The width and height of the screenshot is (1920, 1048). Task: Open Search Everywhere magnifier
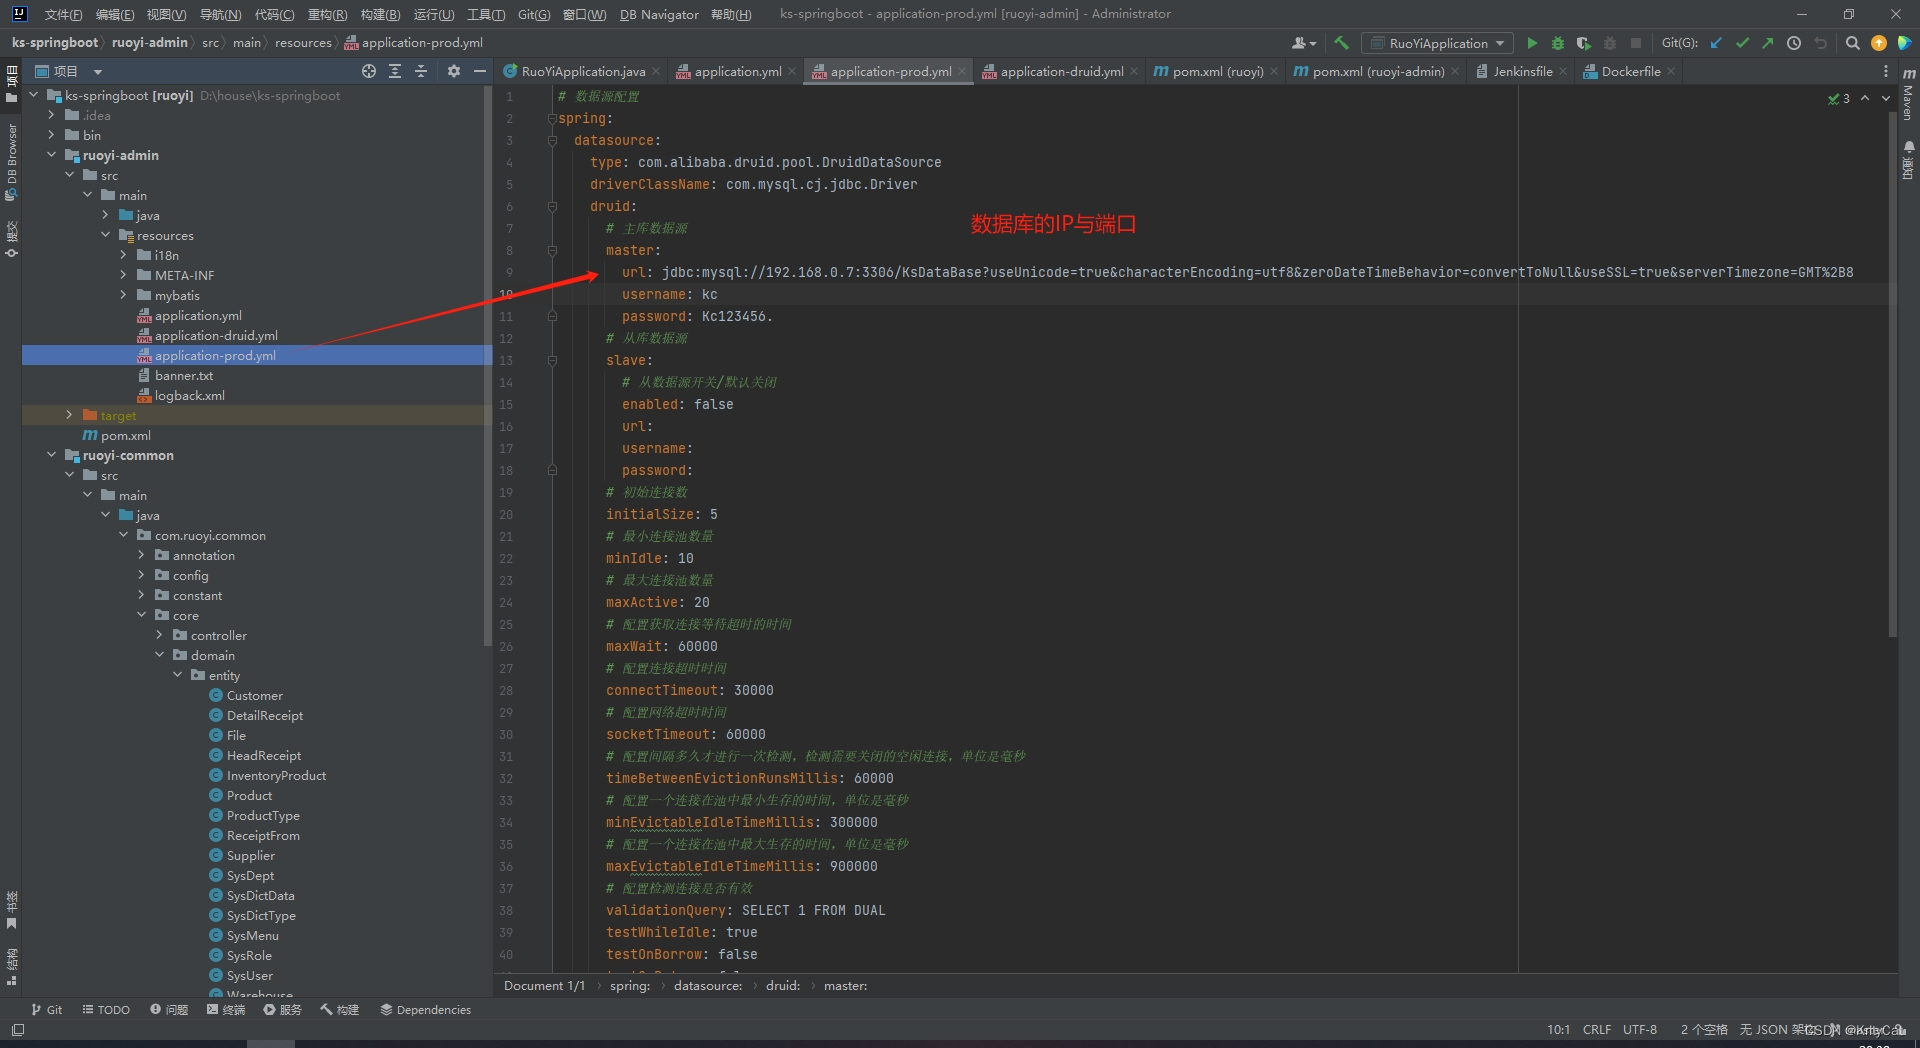click(1852, 43)
